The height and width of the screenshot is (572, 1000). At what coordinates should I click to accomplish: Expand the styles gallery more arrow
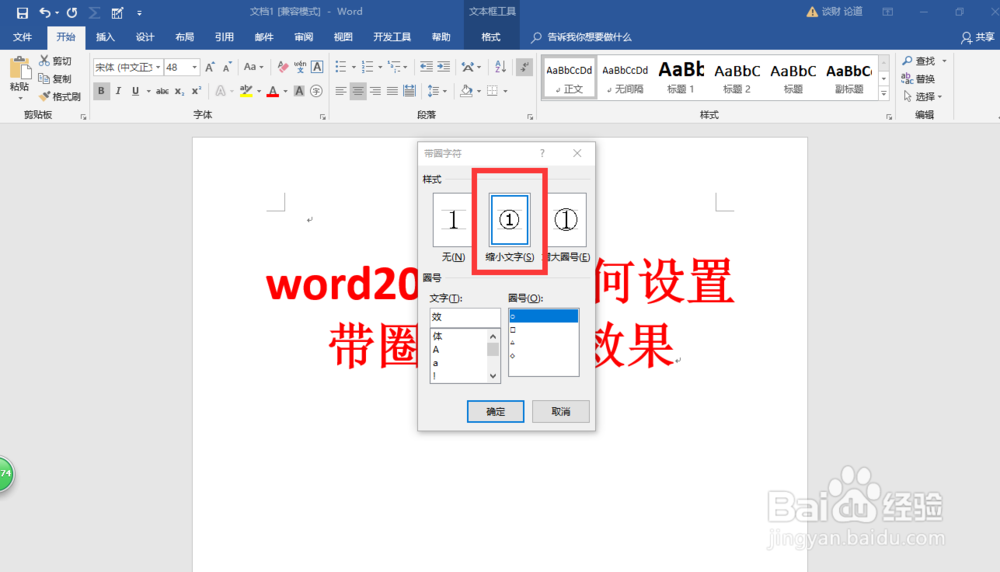coord(883,93)
